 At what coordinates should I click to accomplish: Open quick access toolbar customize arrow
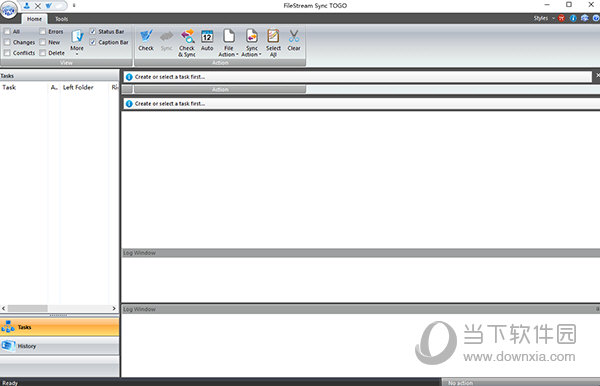point(74,5)
